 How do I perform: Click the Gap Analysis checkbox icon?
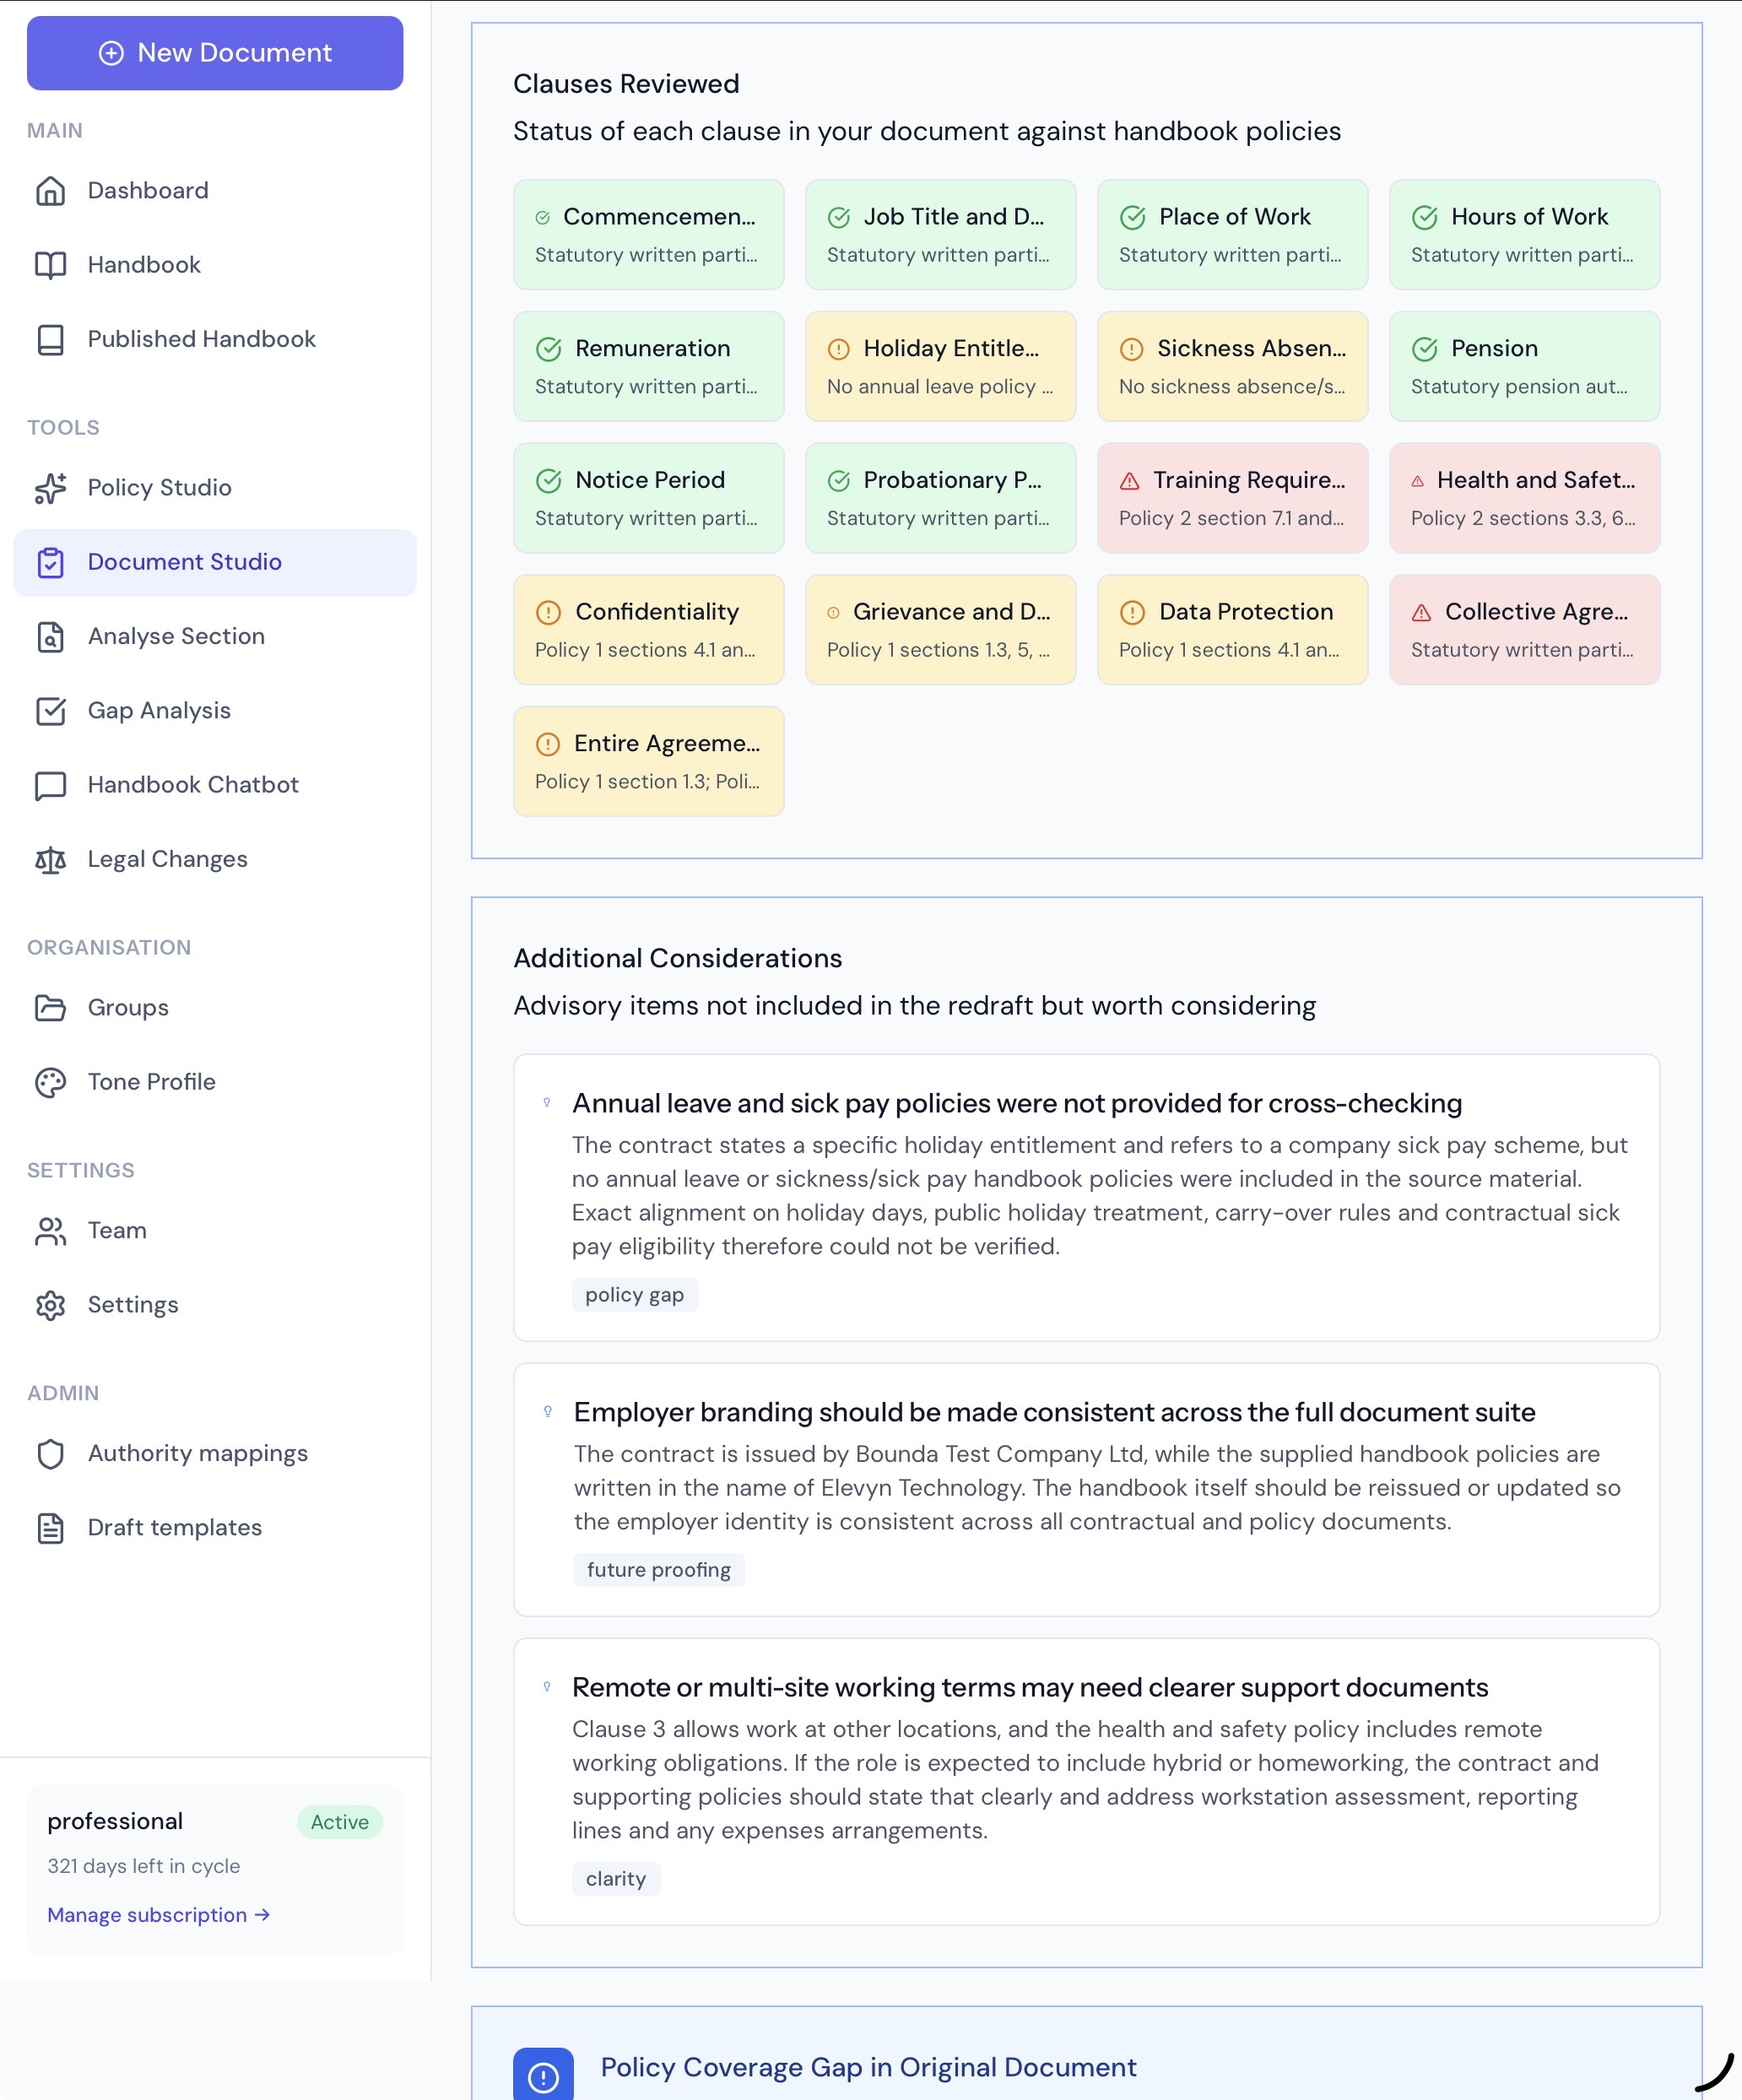point(50,711)
